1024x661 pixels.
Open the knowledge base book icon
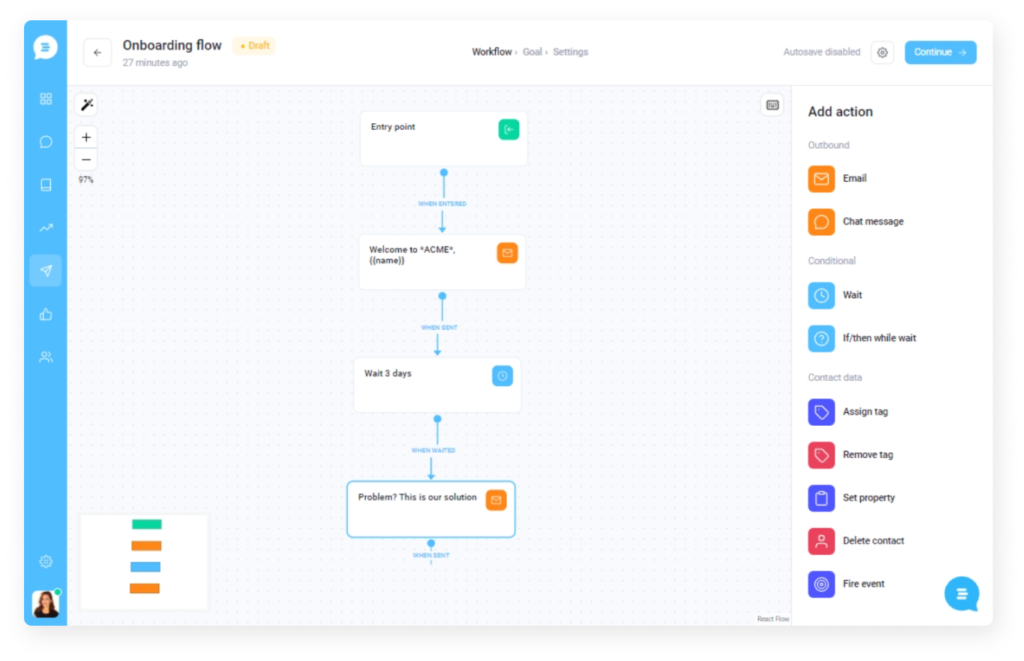pos(46,185)
